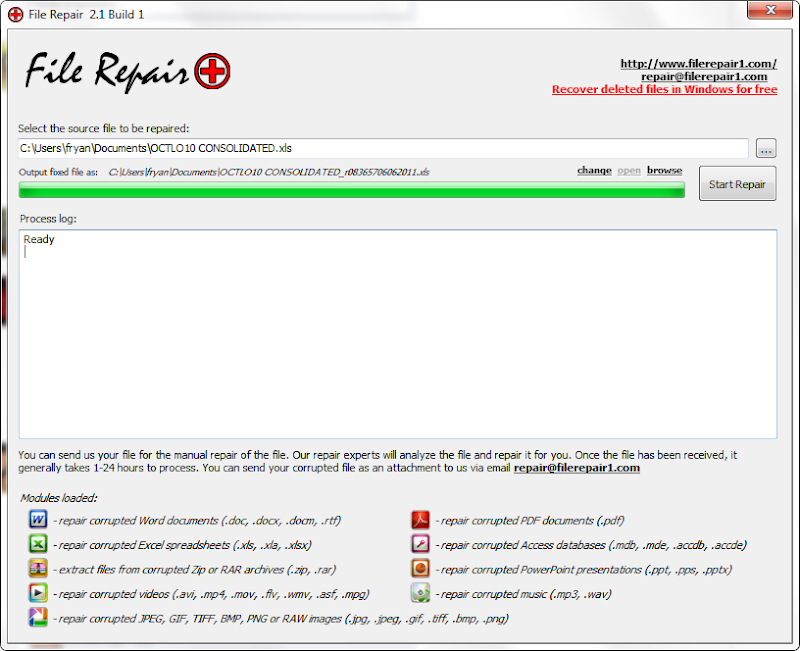Click the 'change' output file link
This screenshot has height=651, width=800.
coord(594,170)
